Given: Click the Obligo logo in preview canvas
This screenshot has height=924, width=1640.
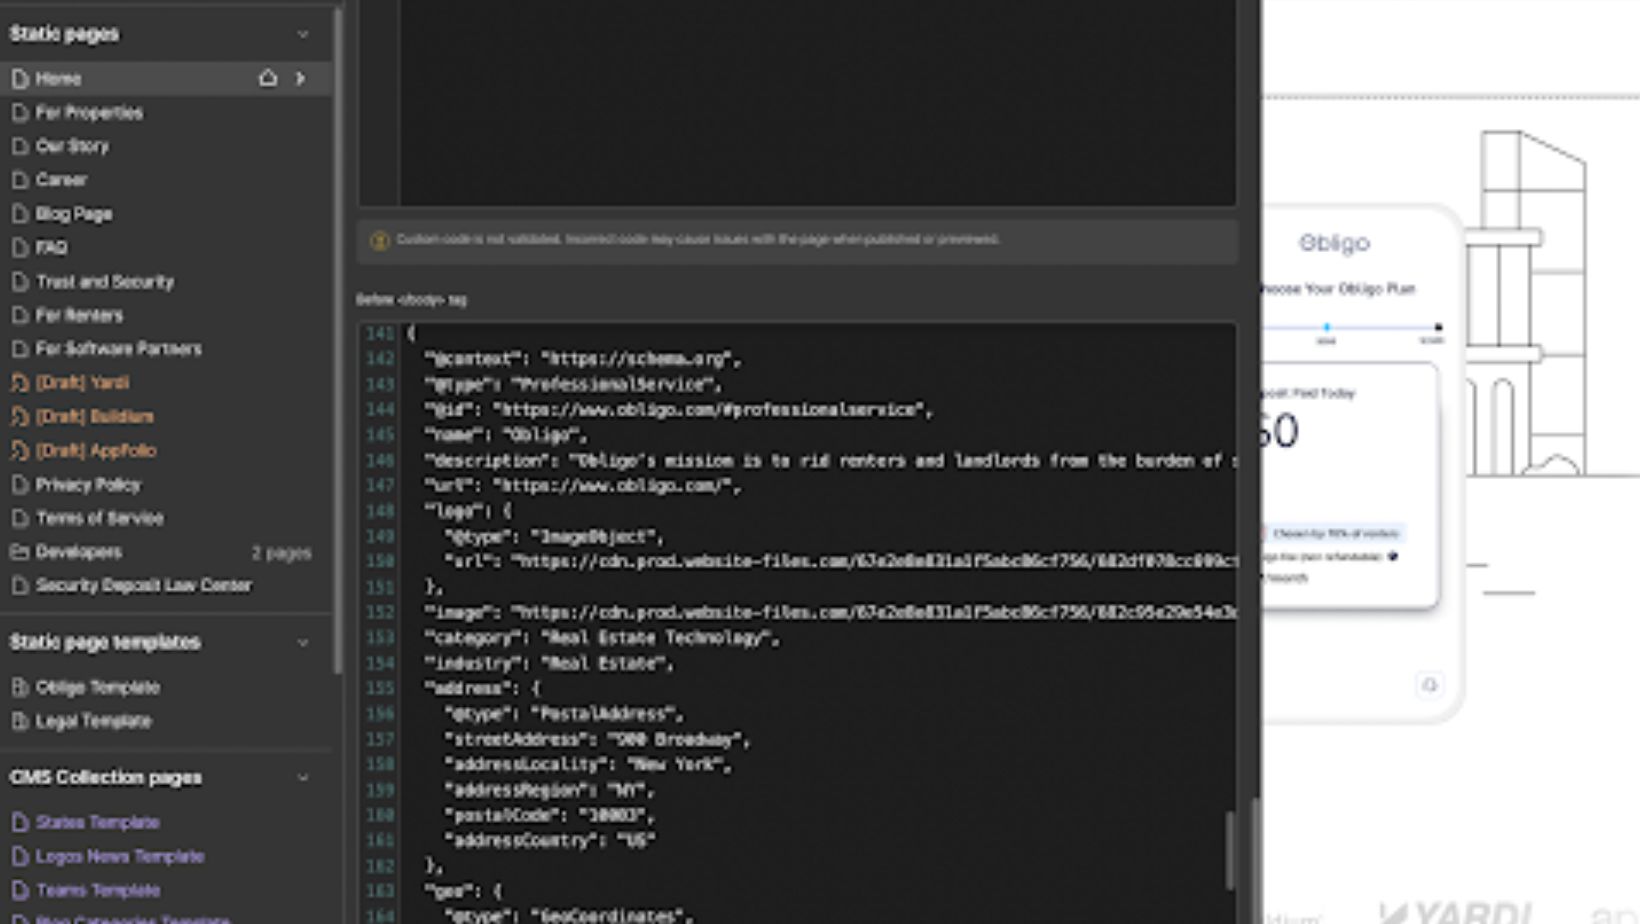Looking at the screenshot, I should [1334, 243].
